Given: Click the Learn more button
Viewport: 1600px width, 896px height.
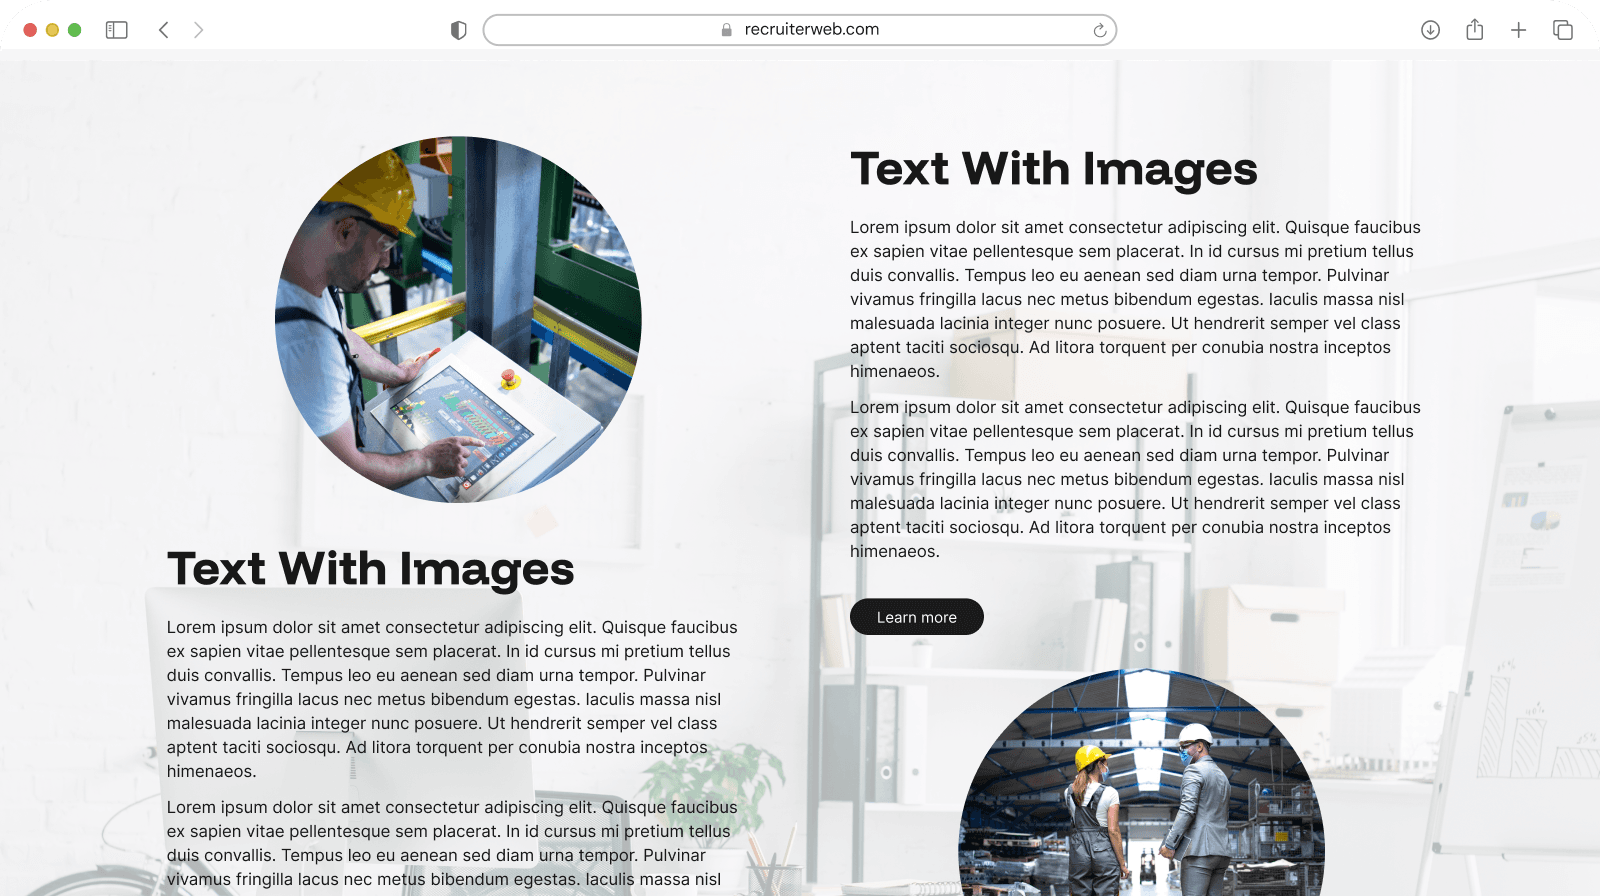Looking at the screenshot, I should pos(917,617).
